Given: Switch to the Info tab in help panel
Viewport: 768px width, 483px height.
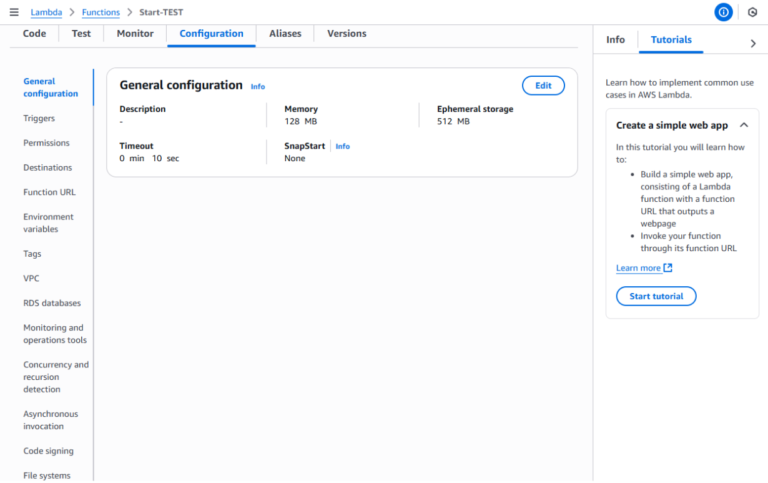Looking at the screenshot, I should (615, 39).
